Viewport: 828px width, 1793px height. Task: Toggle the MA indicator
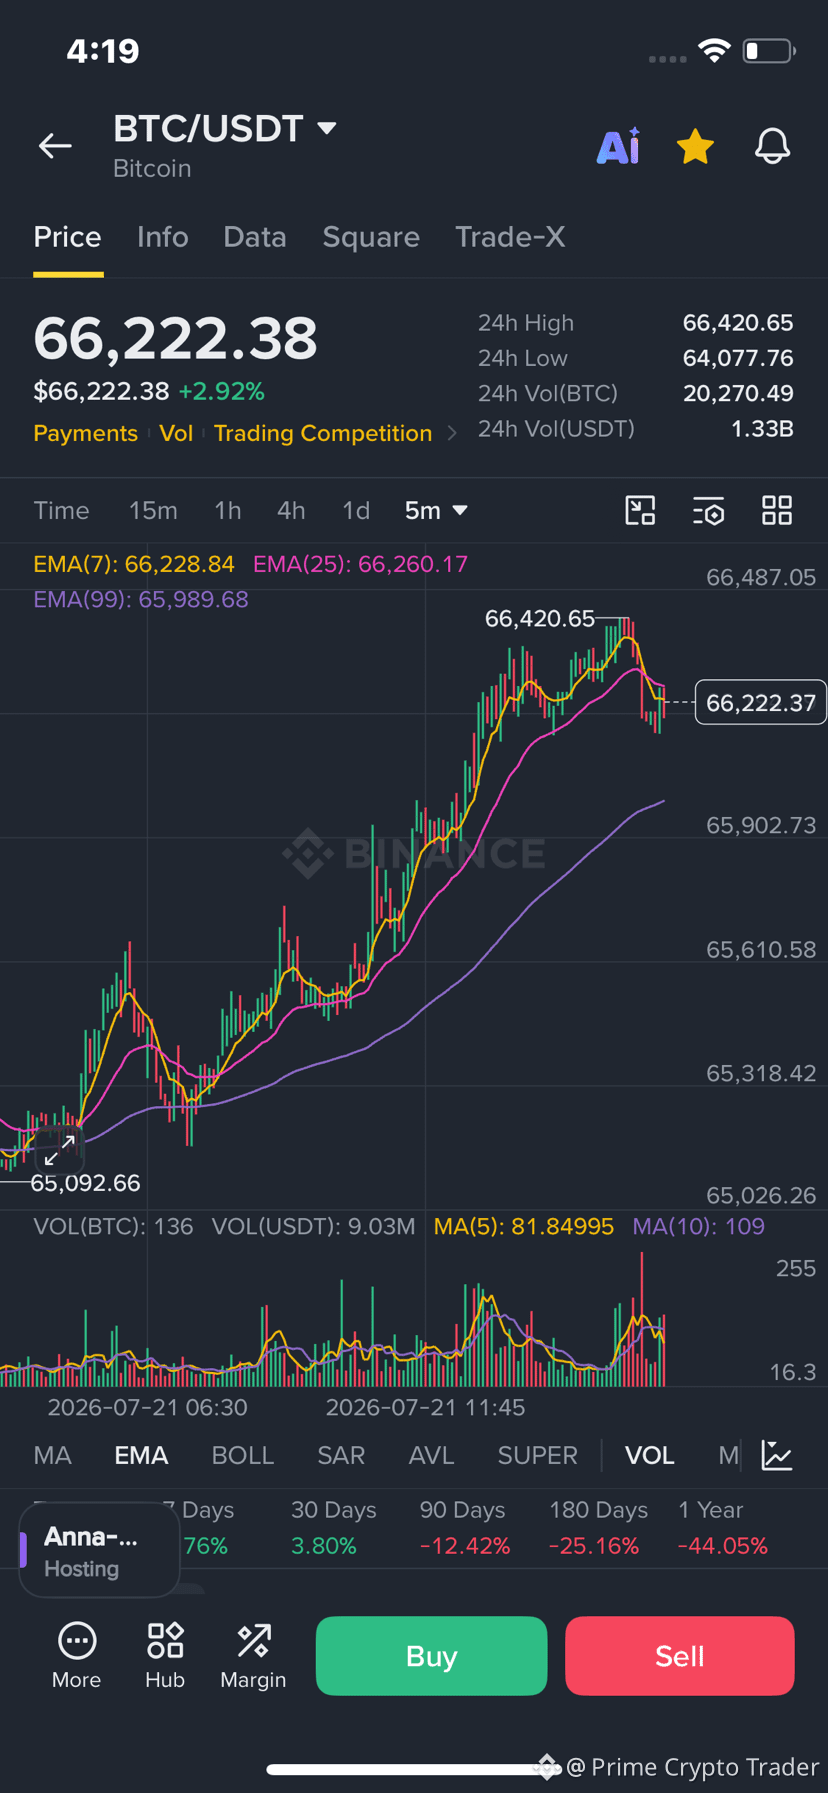52,1455
